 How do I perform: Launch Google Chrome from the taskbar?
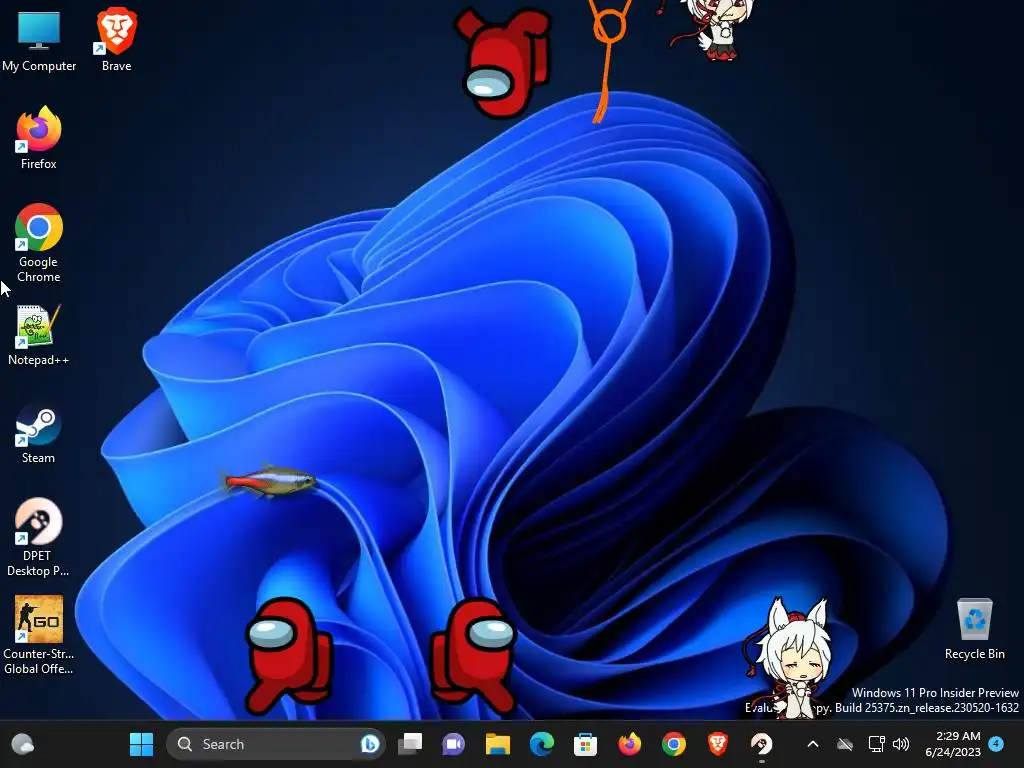(x=673, y=744)
